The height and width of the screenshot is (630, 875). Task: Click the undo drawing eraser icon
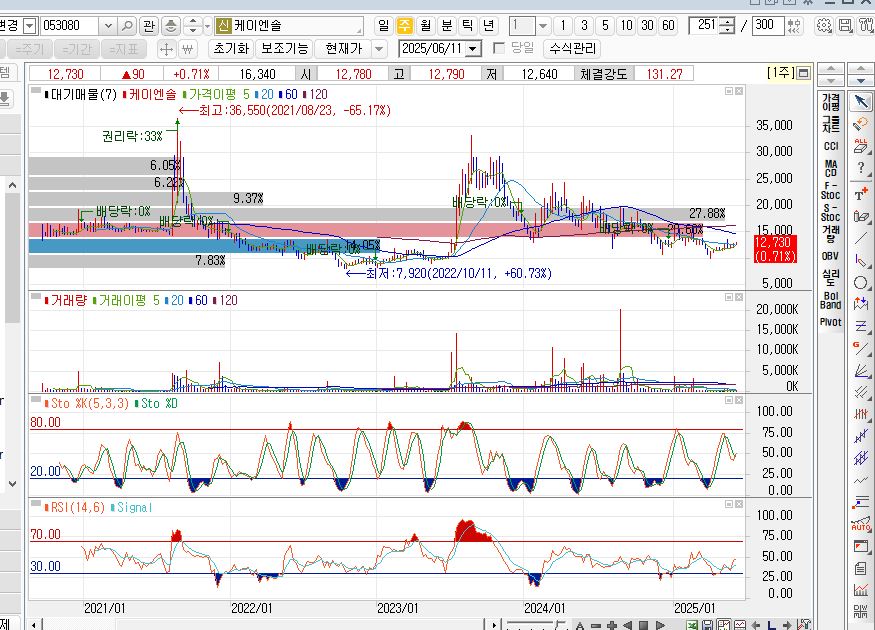click(x=861, y=123)
